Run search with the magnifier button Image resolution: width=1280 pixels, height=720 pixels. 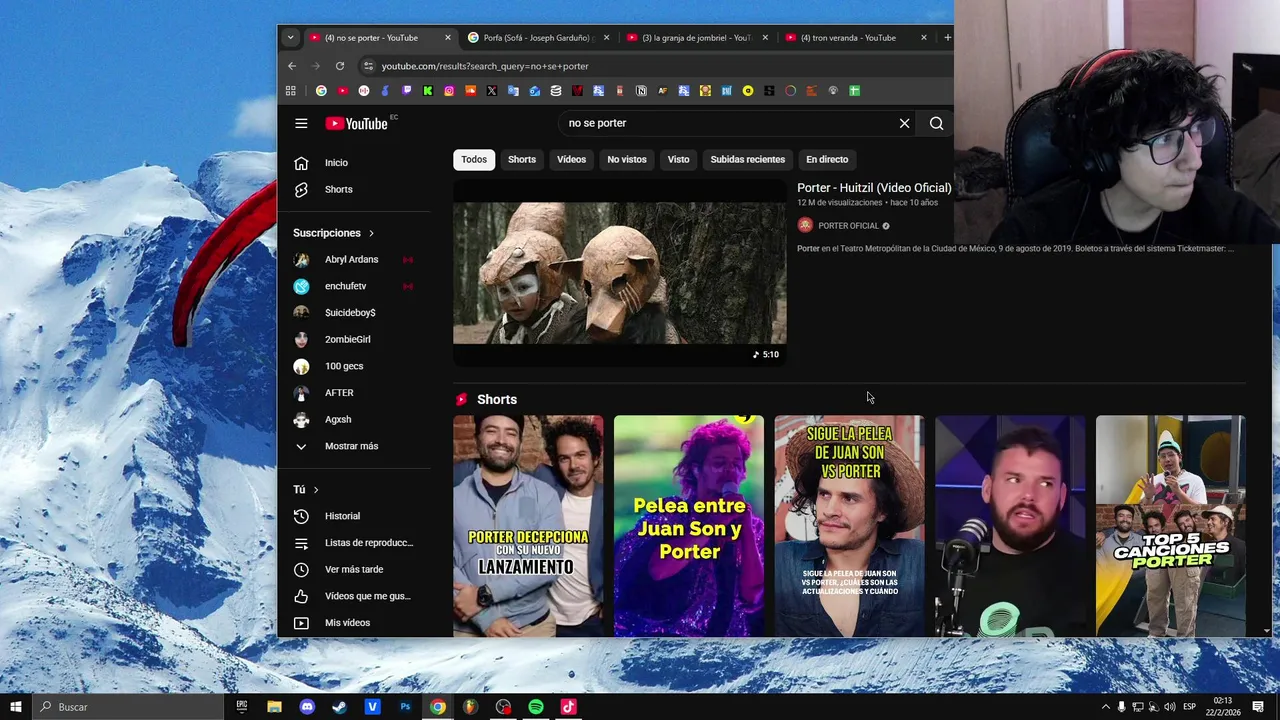pyautogui.click(x=936, y=123)
